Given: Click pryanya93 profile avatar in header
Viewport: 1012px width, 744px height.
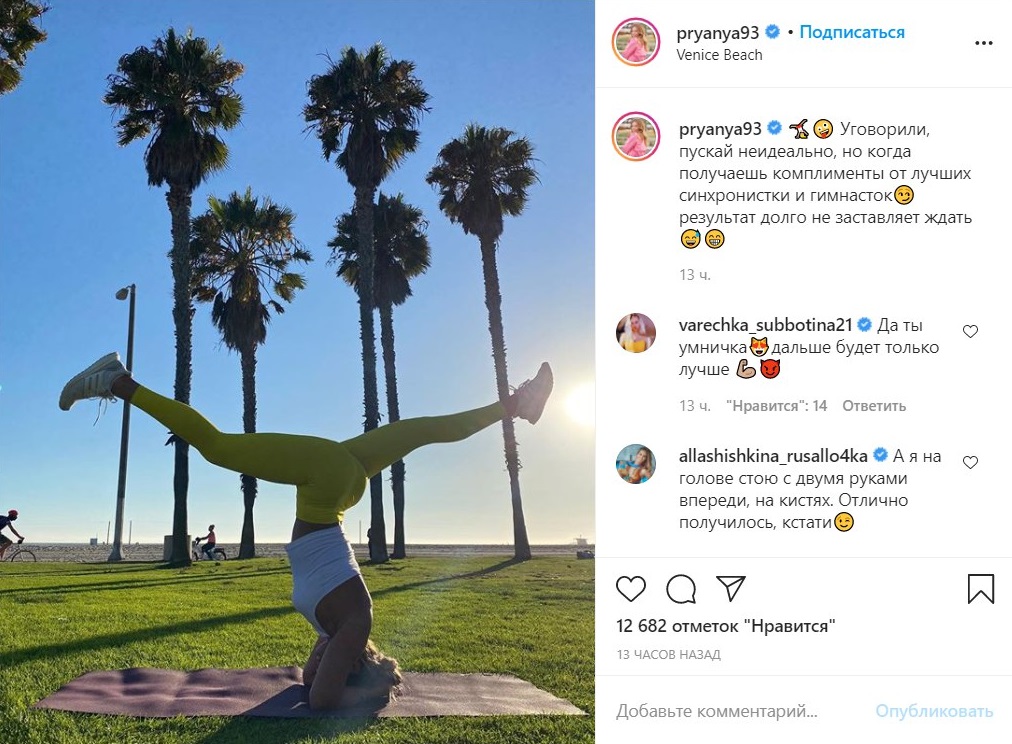Looking at the screenshot, I should 636,43.
